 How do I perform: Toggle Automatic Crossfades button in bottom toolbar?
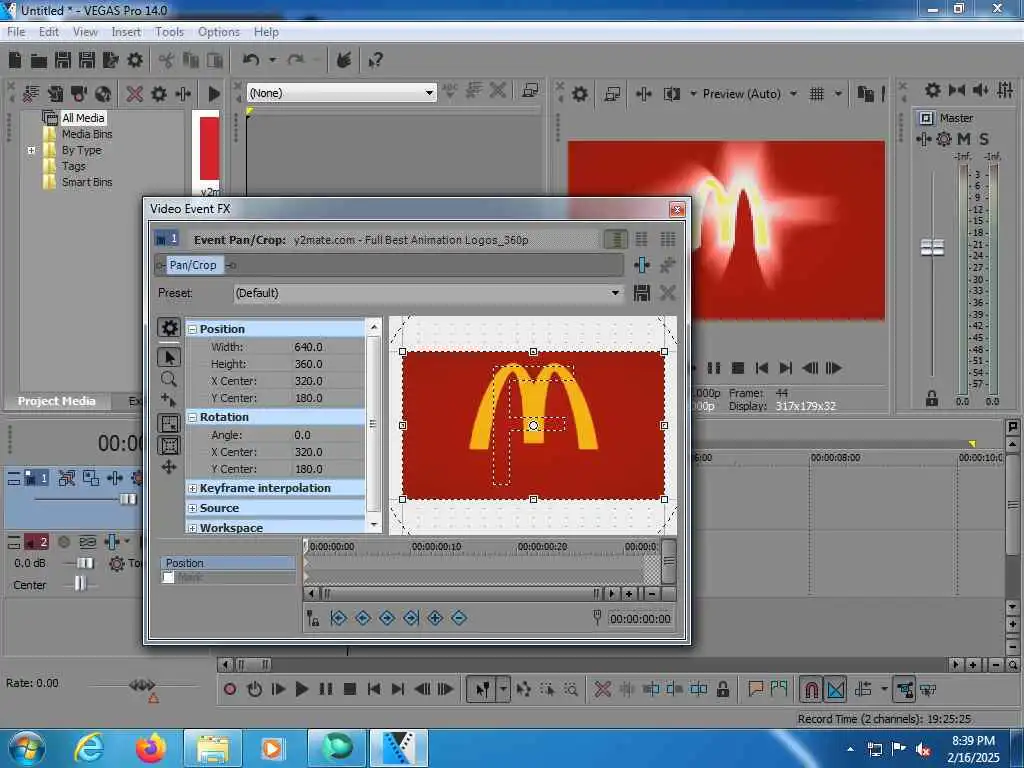tap(835, 689)
